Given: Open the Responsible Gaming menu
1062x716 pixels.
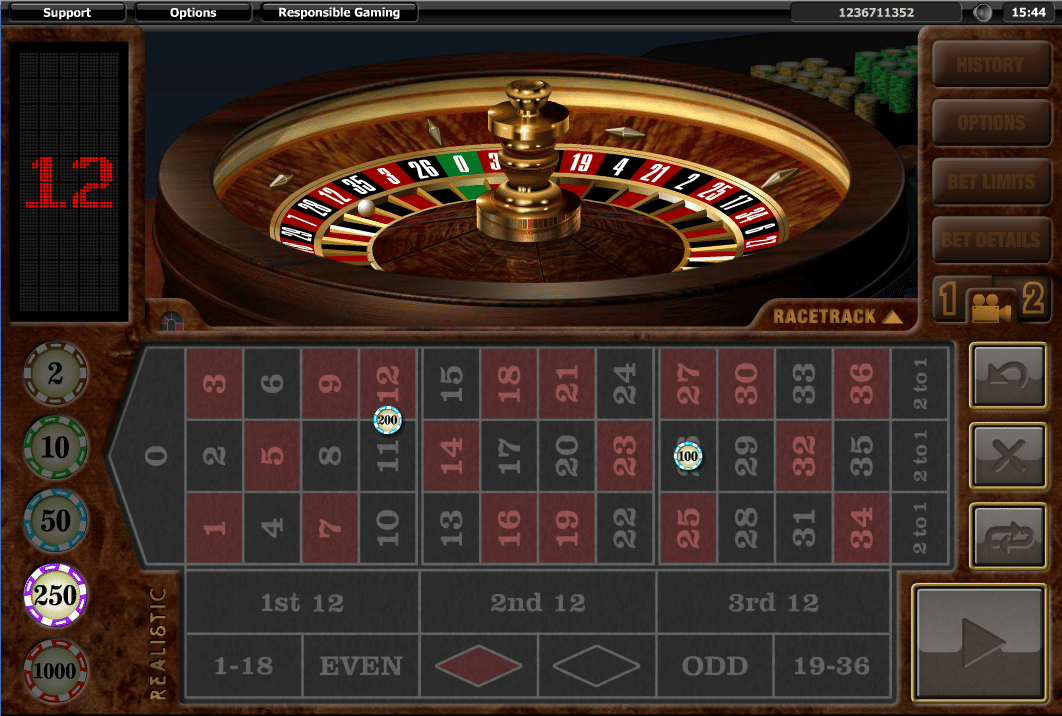Looking at the screenshot, I should click(339, 12).
